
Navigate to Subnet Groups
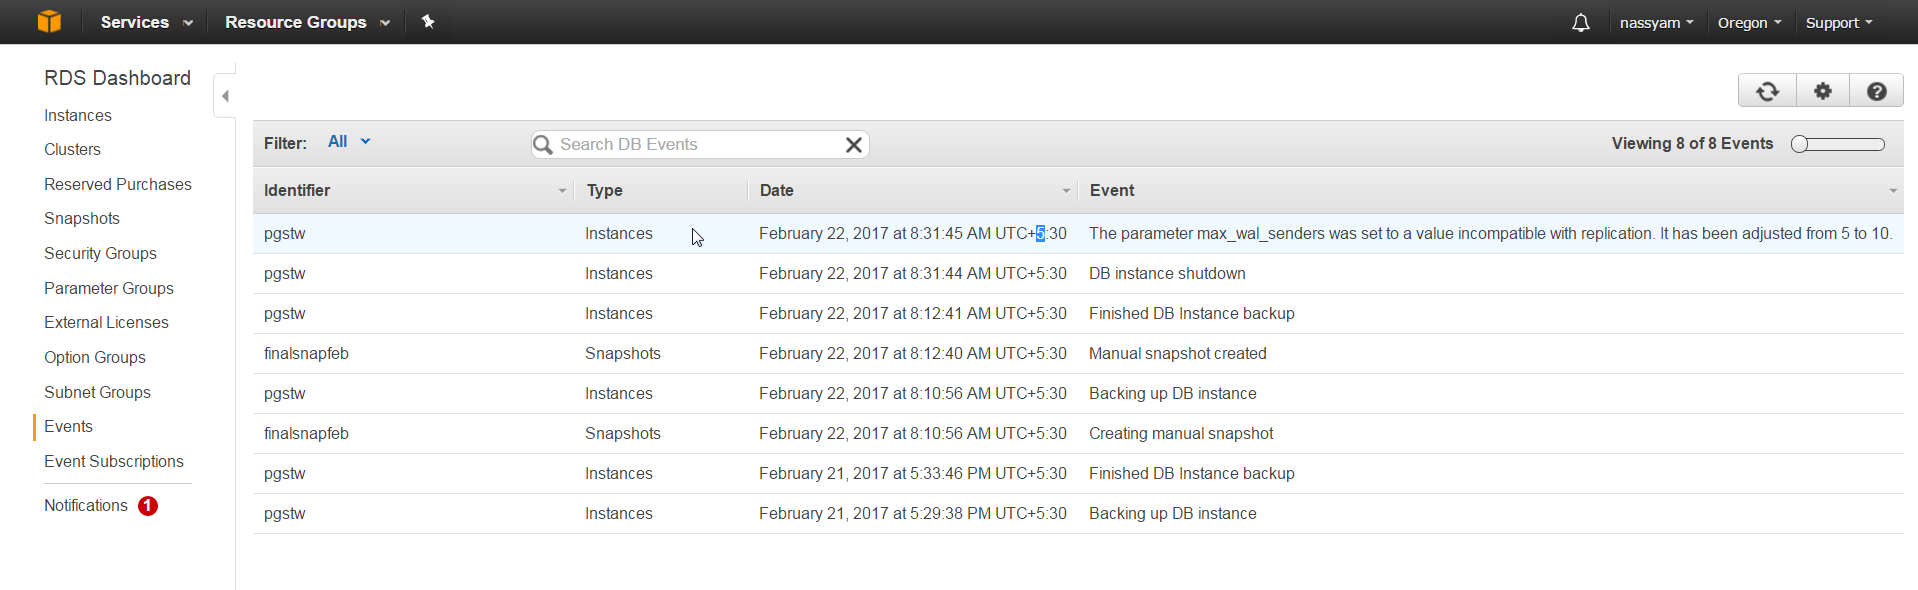97,393
